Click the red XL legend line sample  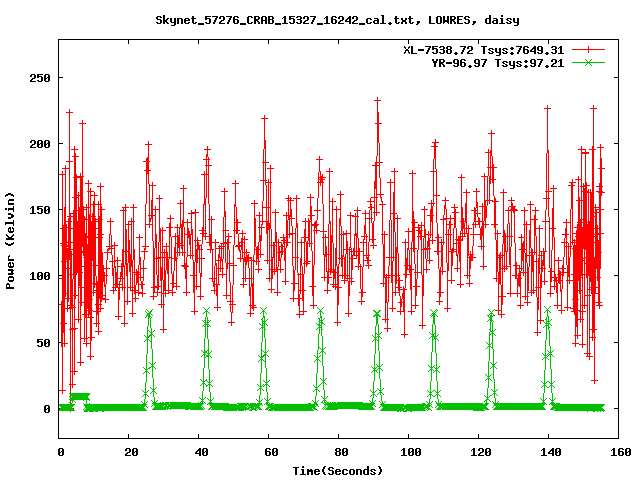click(588, 50)
